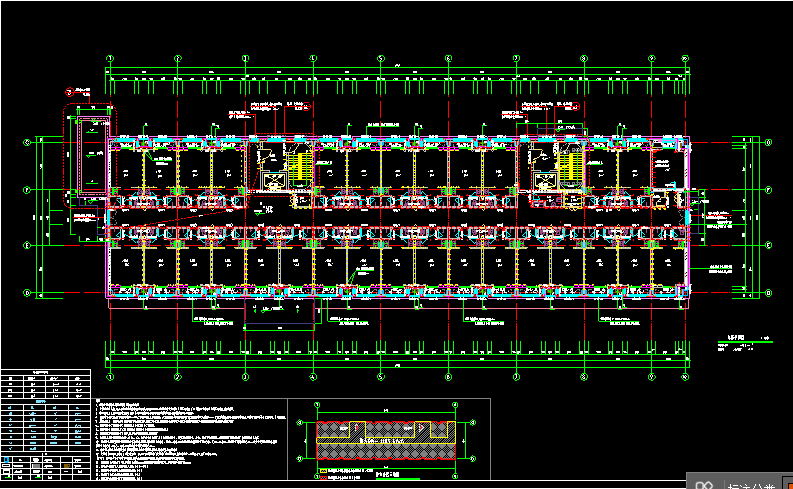Click the orange button at bottom-right corner

click(788, 484)
